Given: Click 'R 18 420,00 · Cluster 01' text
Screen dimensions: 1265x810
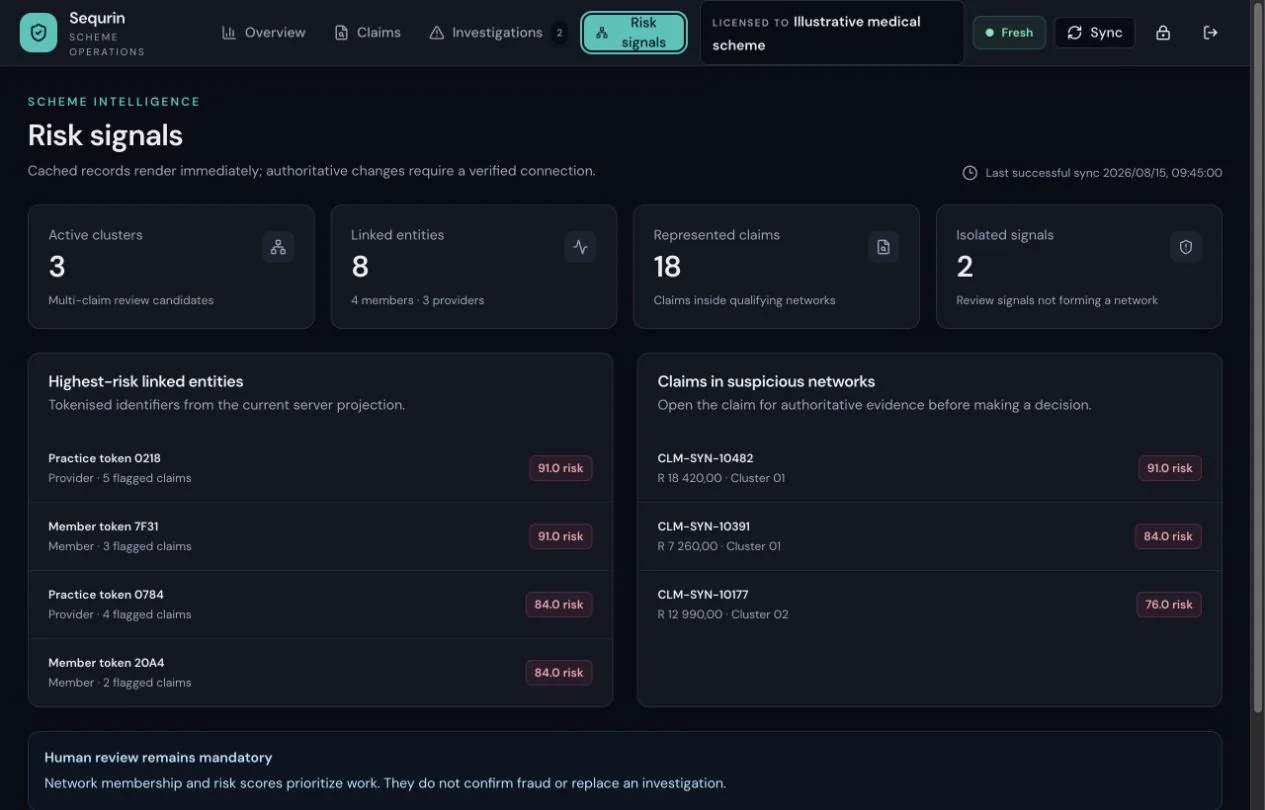Looking at the screenshot, I should pyautogui.click(x=721, y=478).
